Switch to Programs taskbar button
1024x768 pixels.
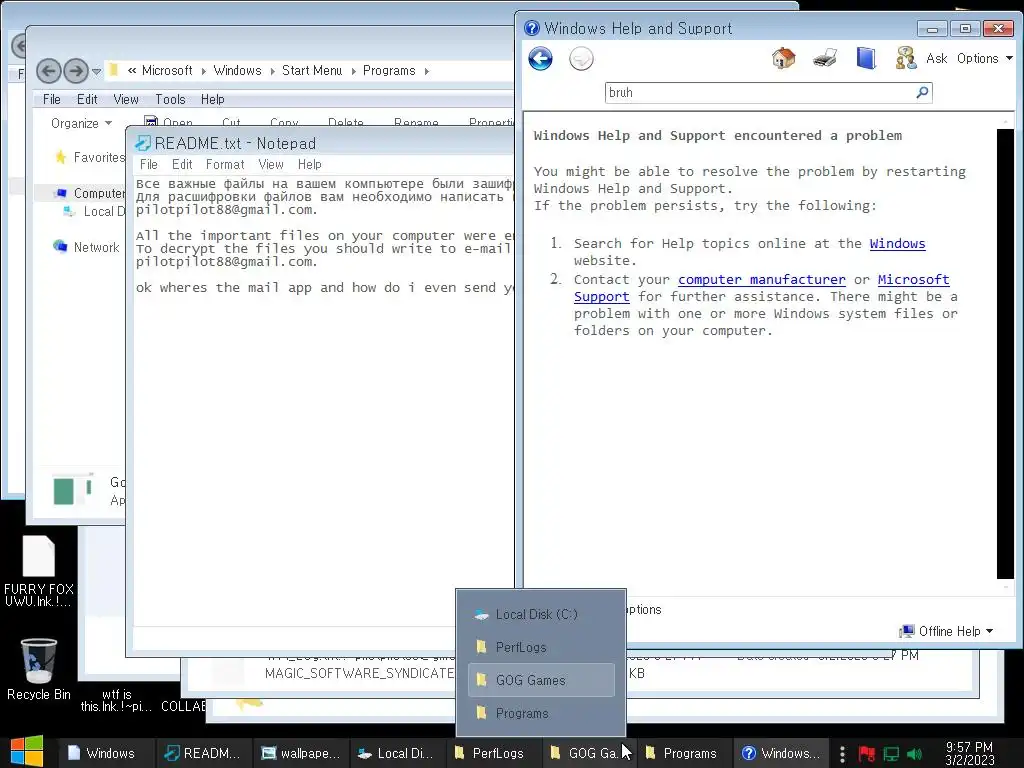(x=685, y=753)
